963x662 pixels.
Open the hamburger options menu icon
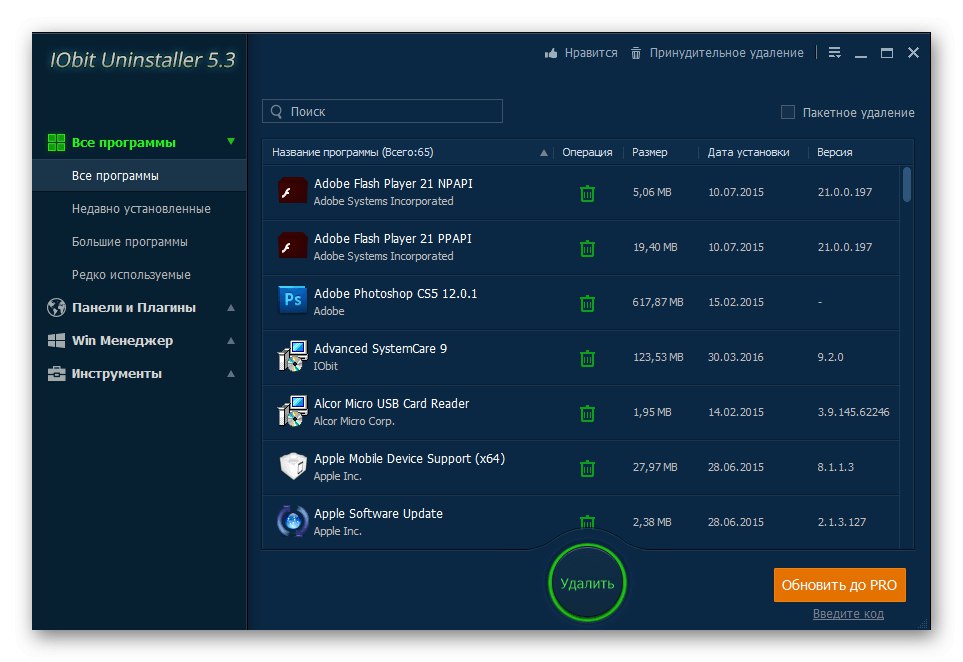834,53
